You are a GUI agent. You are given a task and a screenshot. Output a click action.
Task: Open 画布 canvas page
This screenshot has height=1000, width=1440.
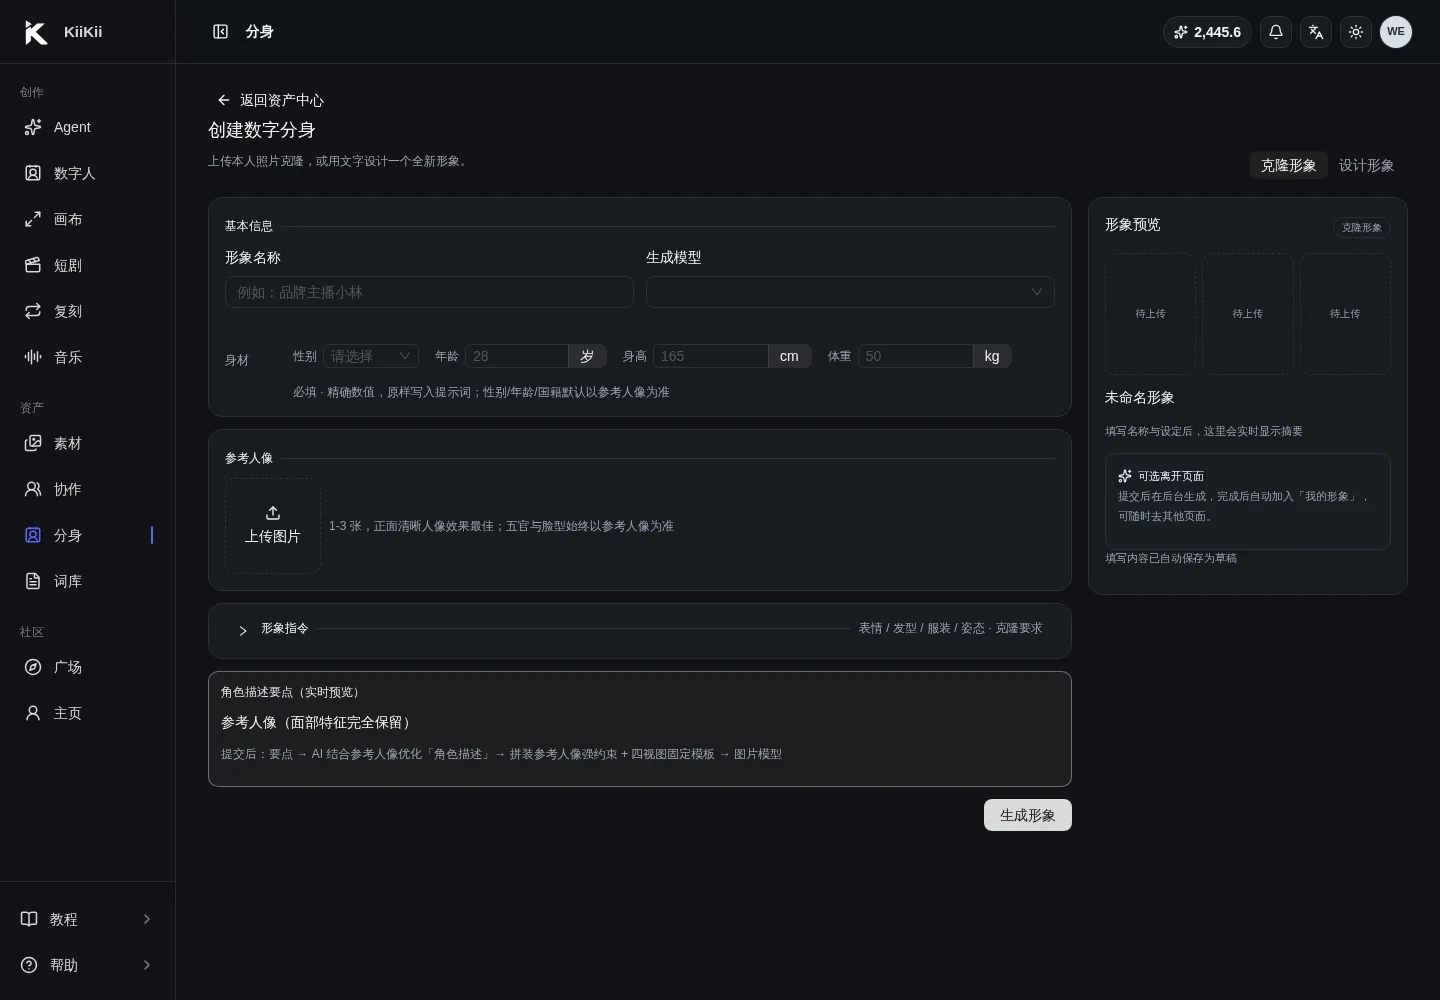[x=88, y=219]
